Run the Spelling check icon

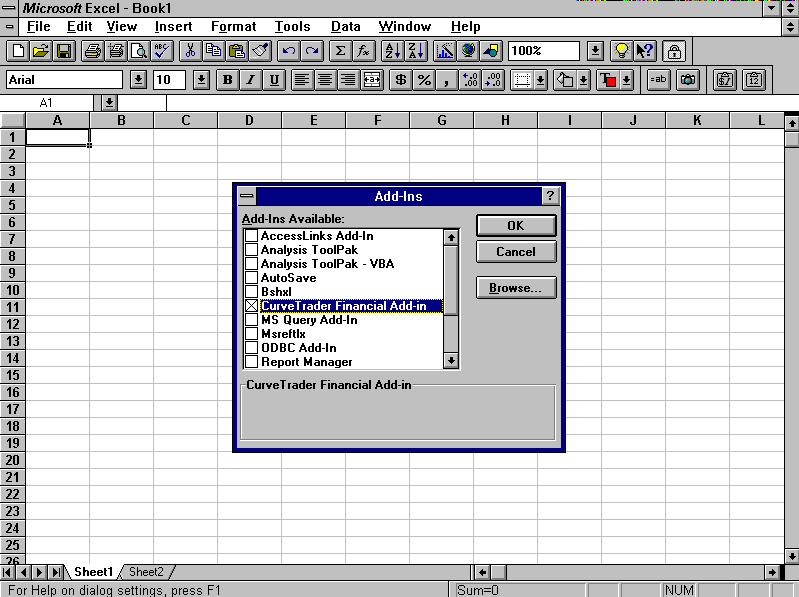coord(162,51)
